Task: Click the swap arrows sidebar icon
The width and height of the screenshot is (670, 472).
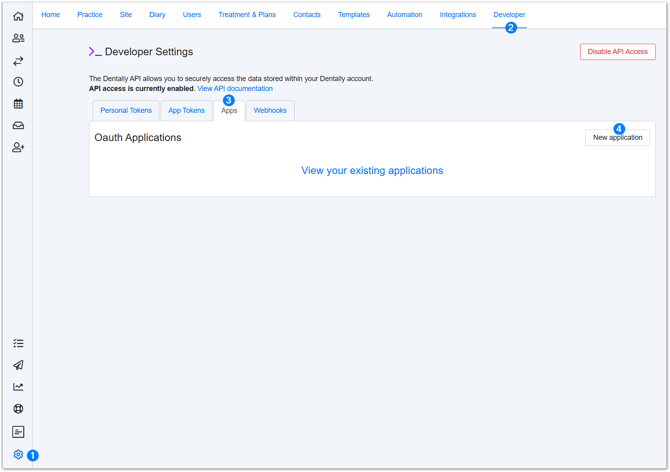Action: click(18, 60)
